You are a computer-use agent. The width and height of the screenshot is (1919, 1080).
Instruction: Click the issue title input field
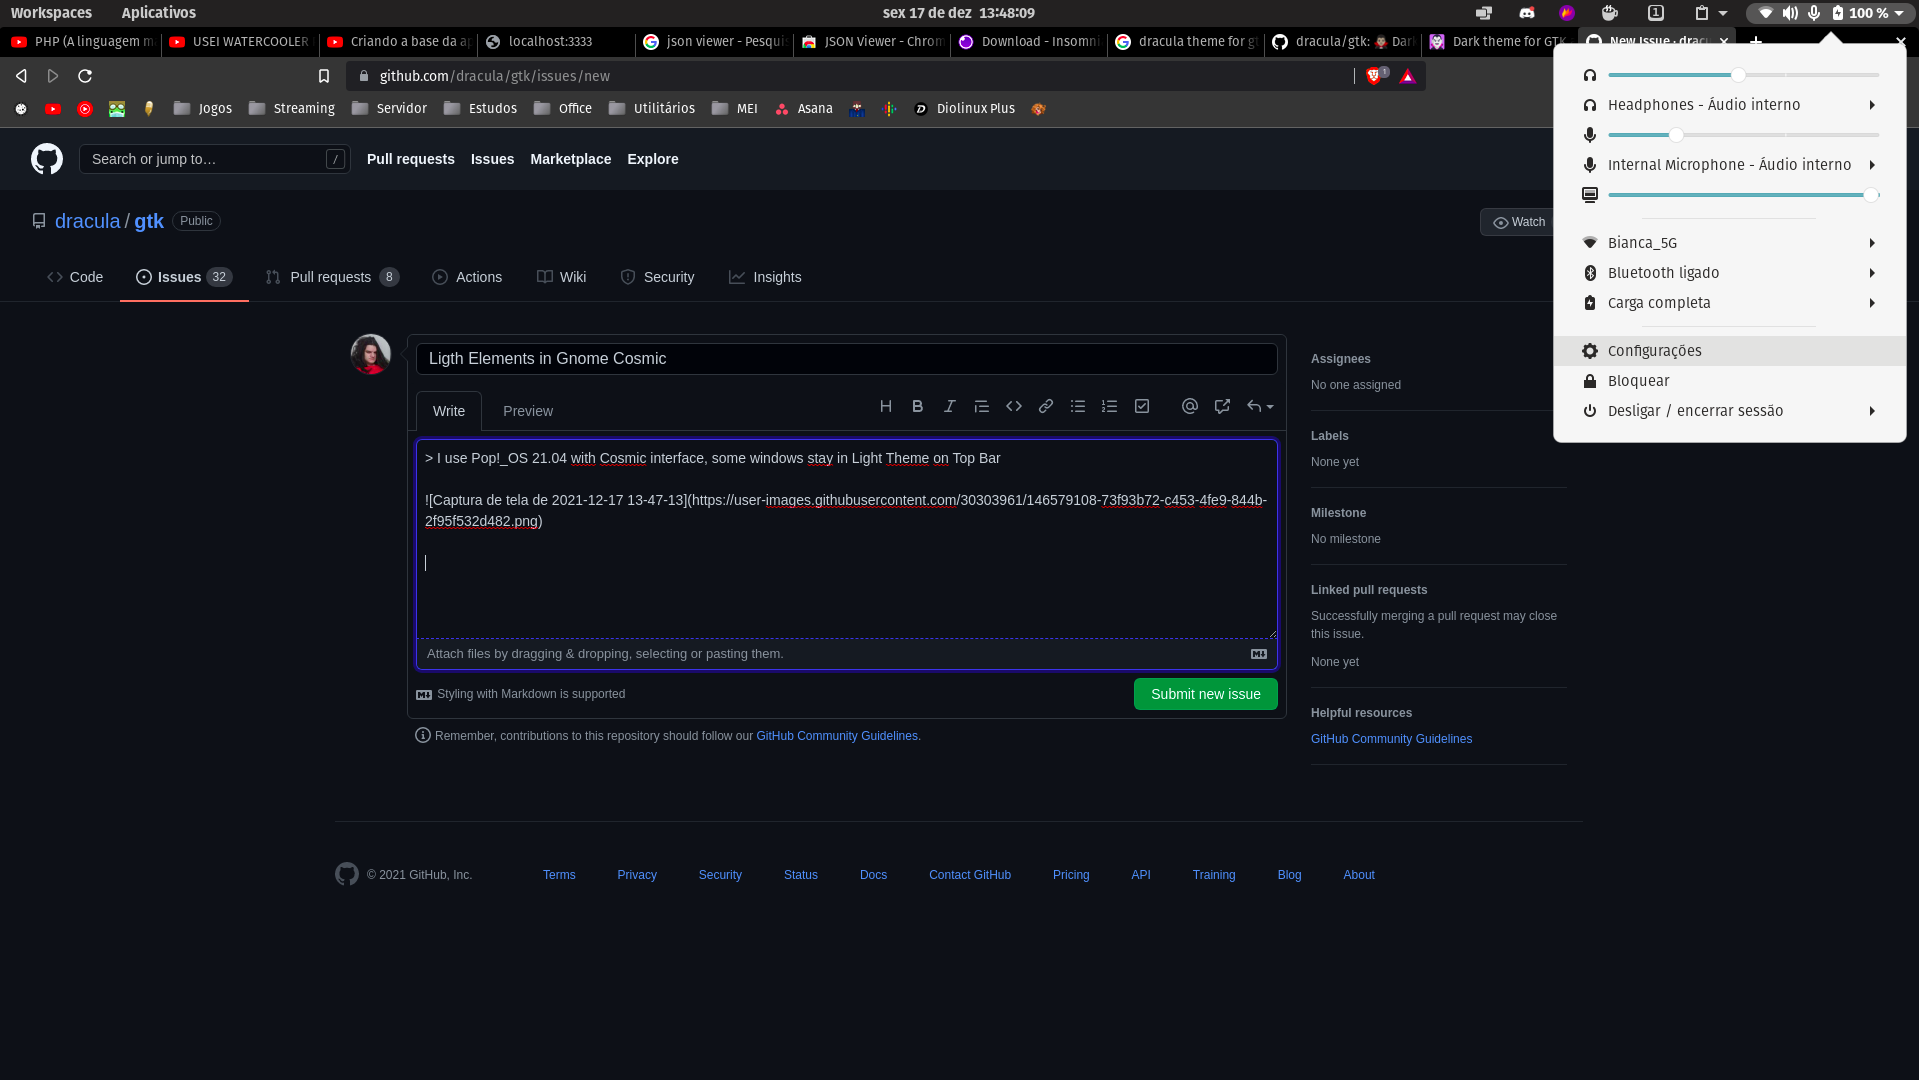[x=846, y=359]
